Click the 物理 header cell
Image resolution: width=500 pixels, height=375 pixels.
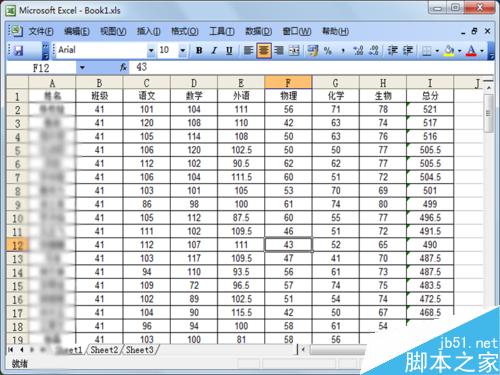pos(288,96)
